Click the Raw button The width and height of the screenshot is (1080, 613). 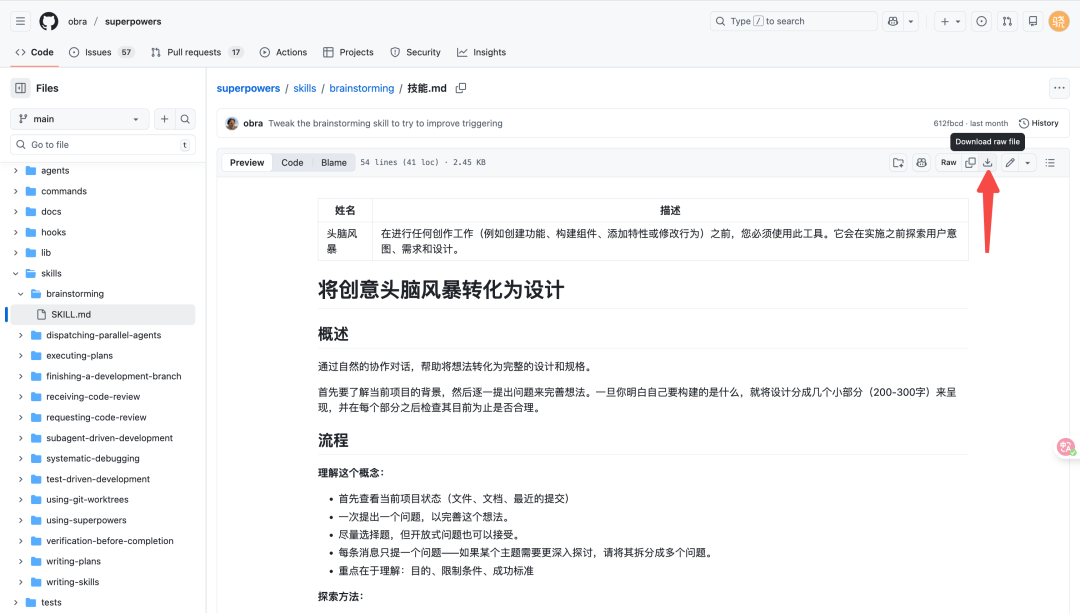[x=948, y=163]
